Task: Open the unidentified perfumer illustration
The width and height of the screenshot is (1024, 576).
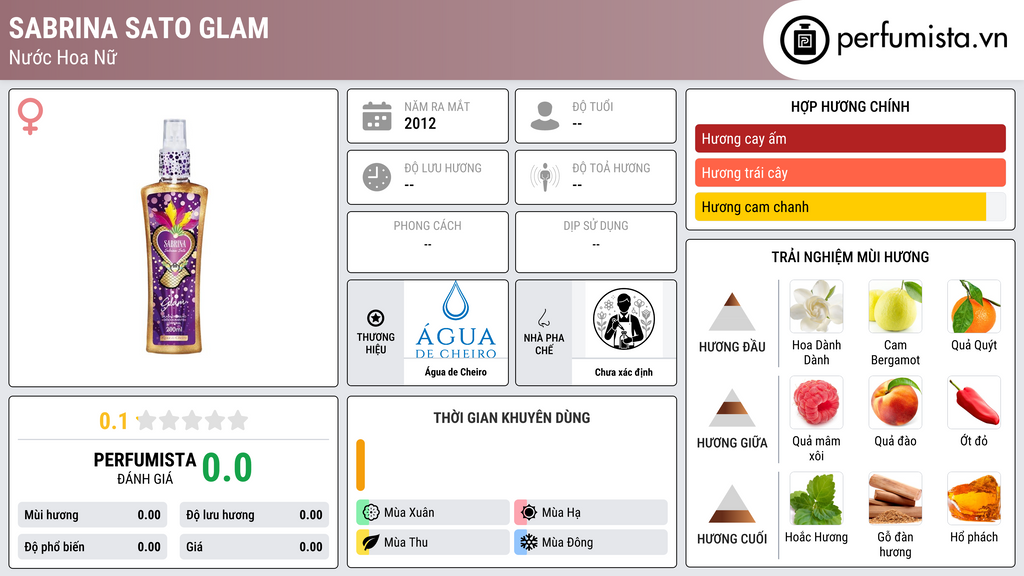Action: (624, 319)
